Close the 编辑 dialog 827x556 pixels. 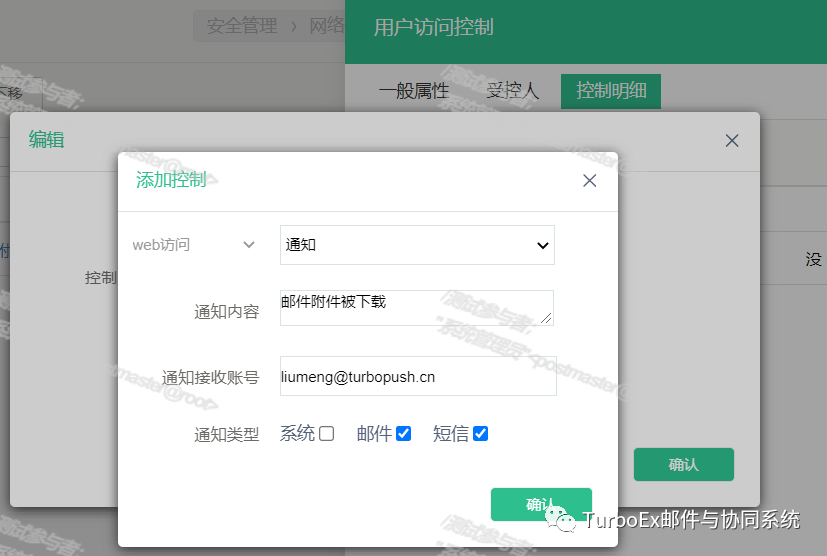tap(732, 141)
